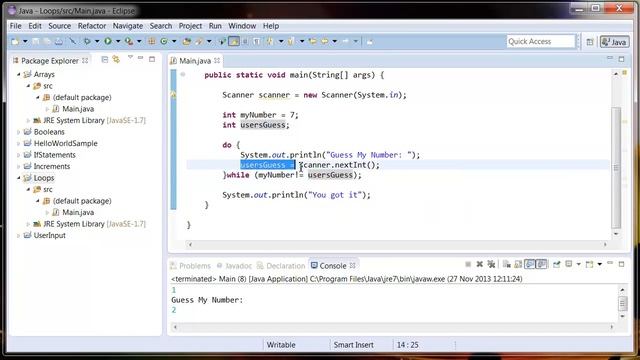Image resolution: width=640 pixels, height=360 pixels.
Task: Click the Search flashlight toolbar icon
Action: (199, 42)
